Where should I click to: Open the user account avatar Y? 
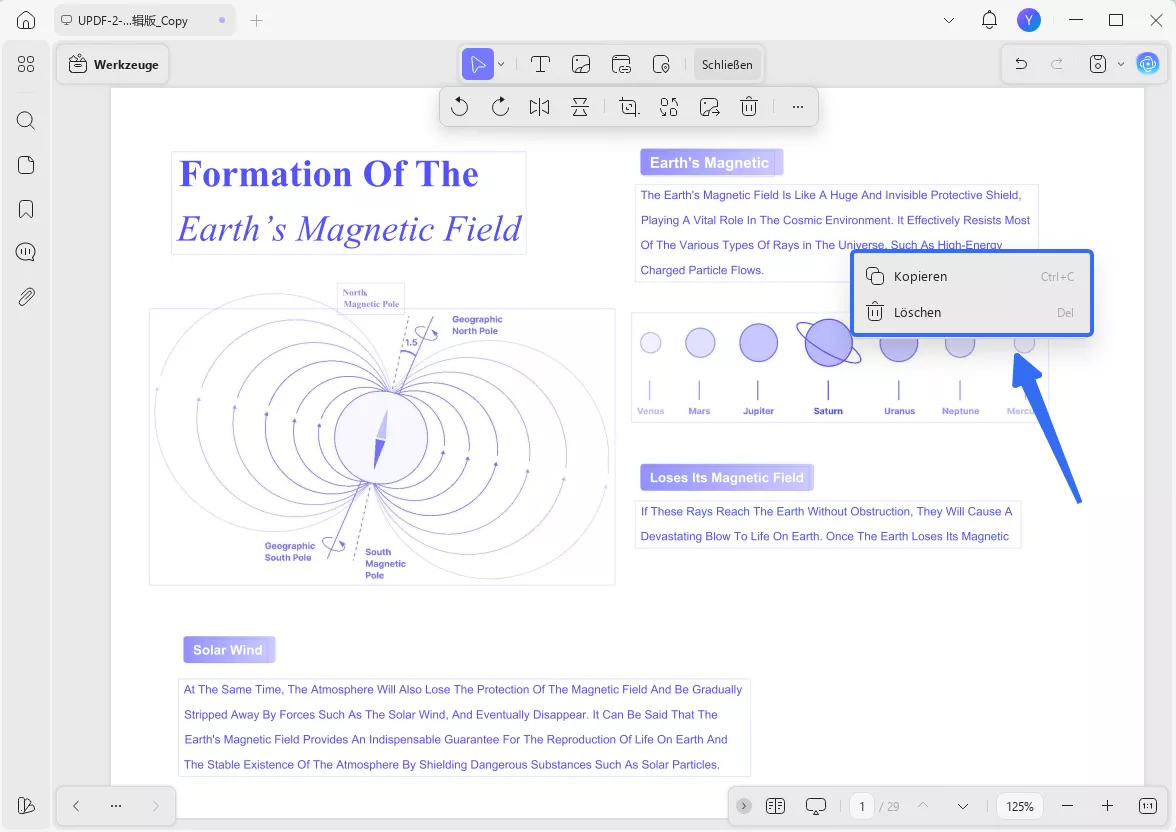pos(1029,20)
